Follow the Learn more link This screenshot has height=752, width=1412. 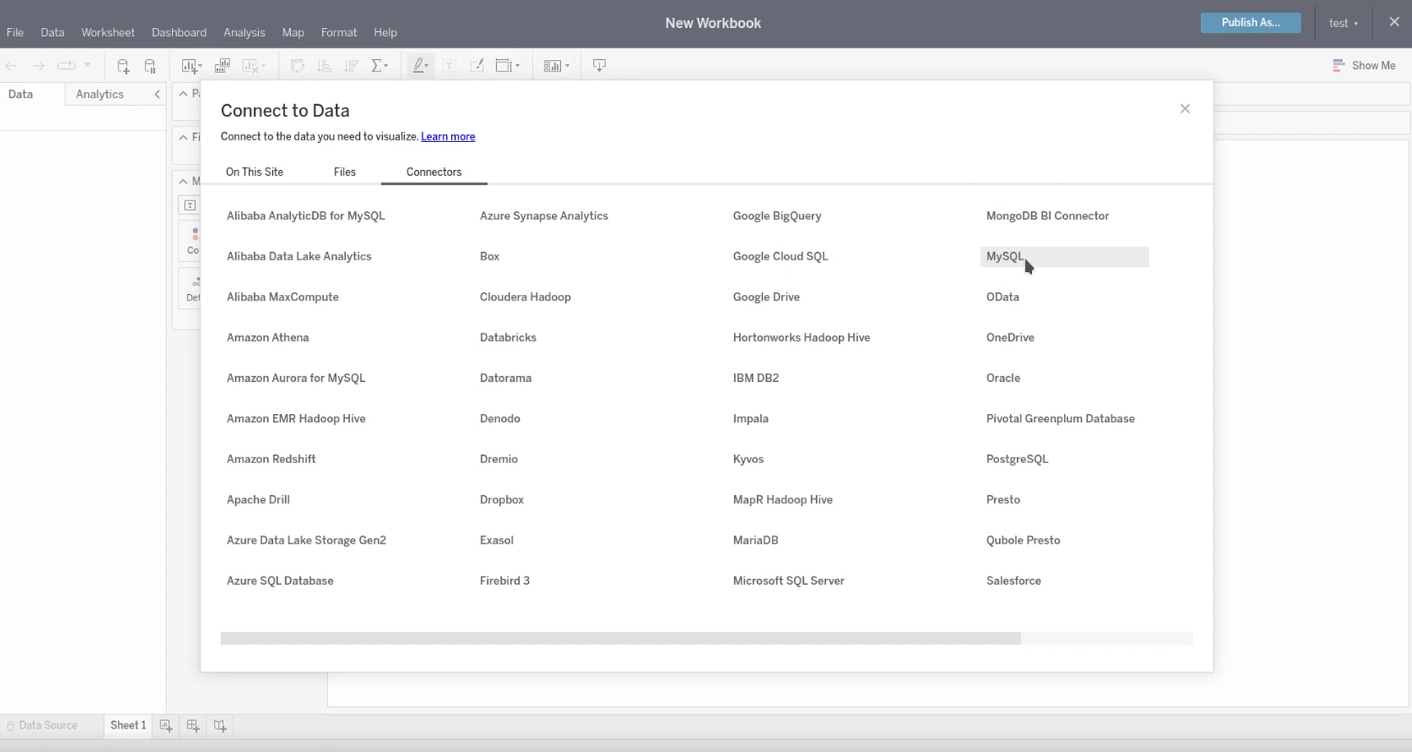click(448, 137)
